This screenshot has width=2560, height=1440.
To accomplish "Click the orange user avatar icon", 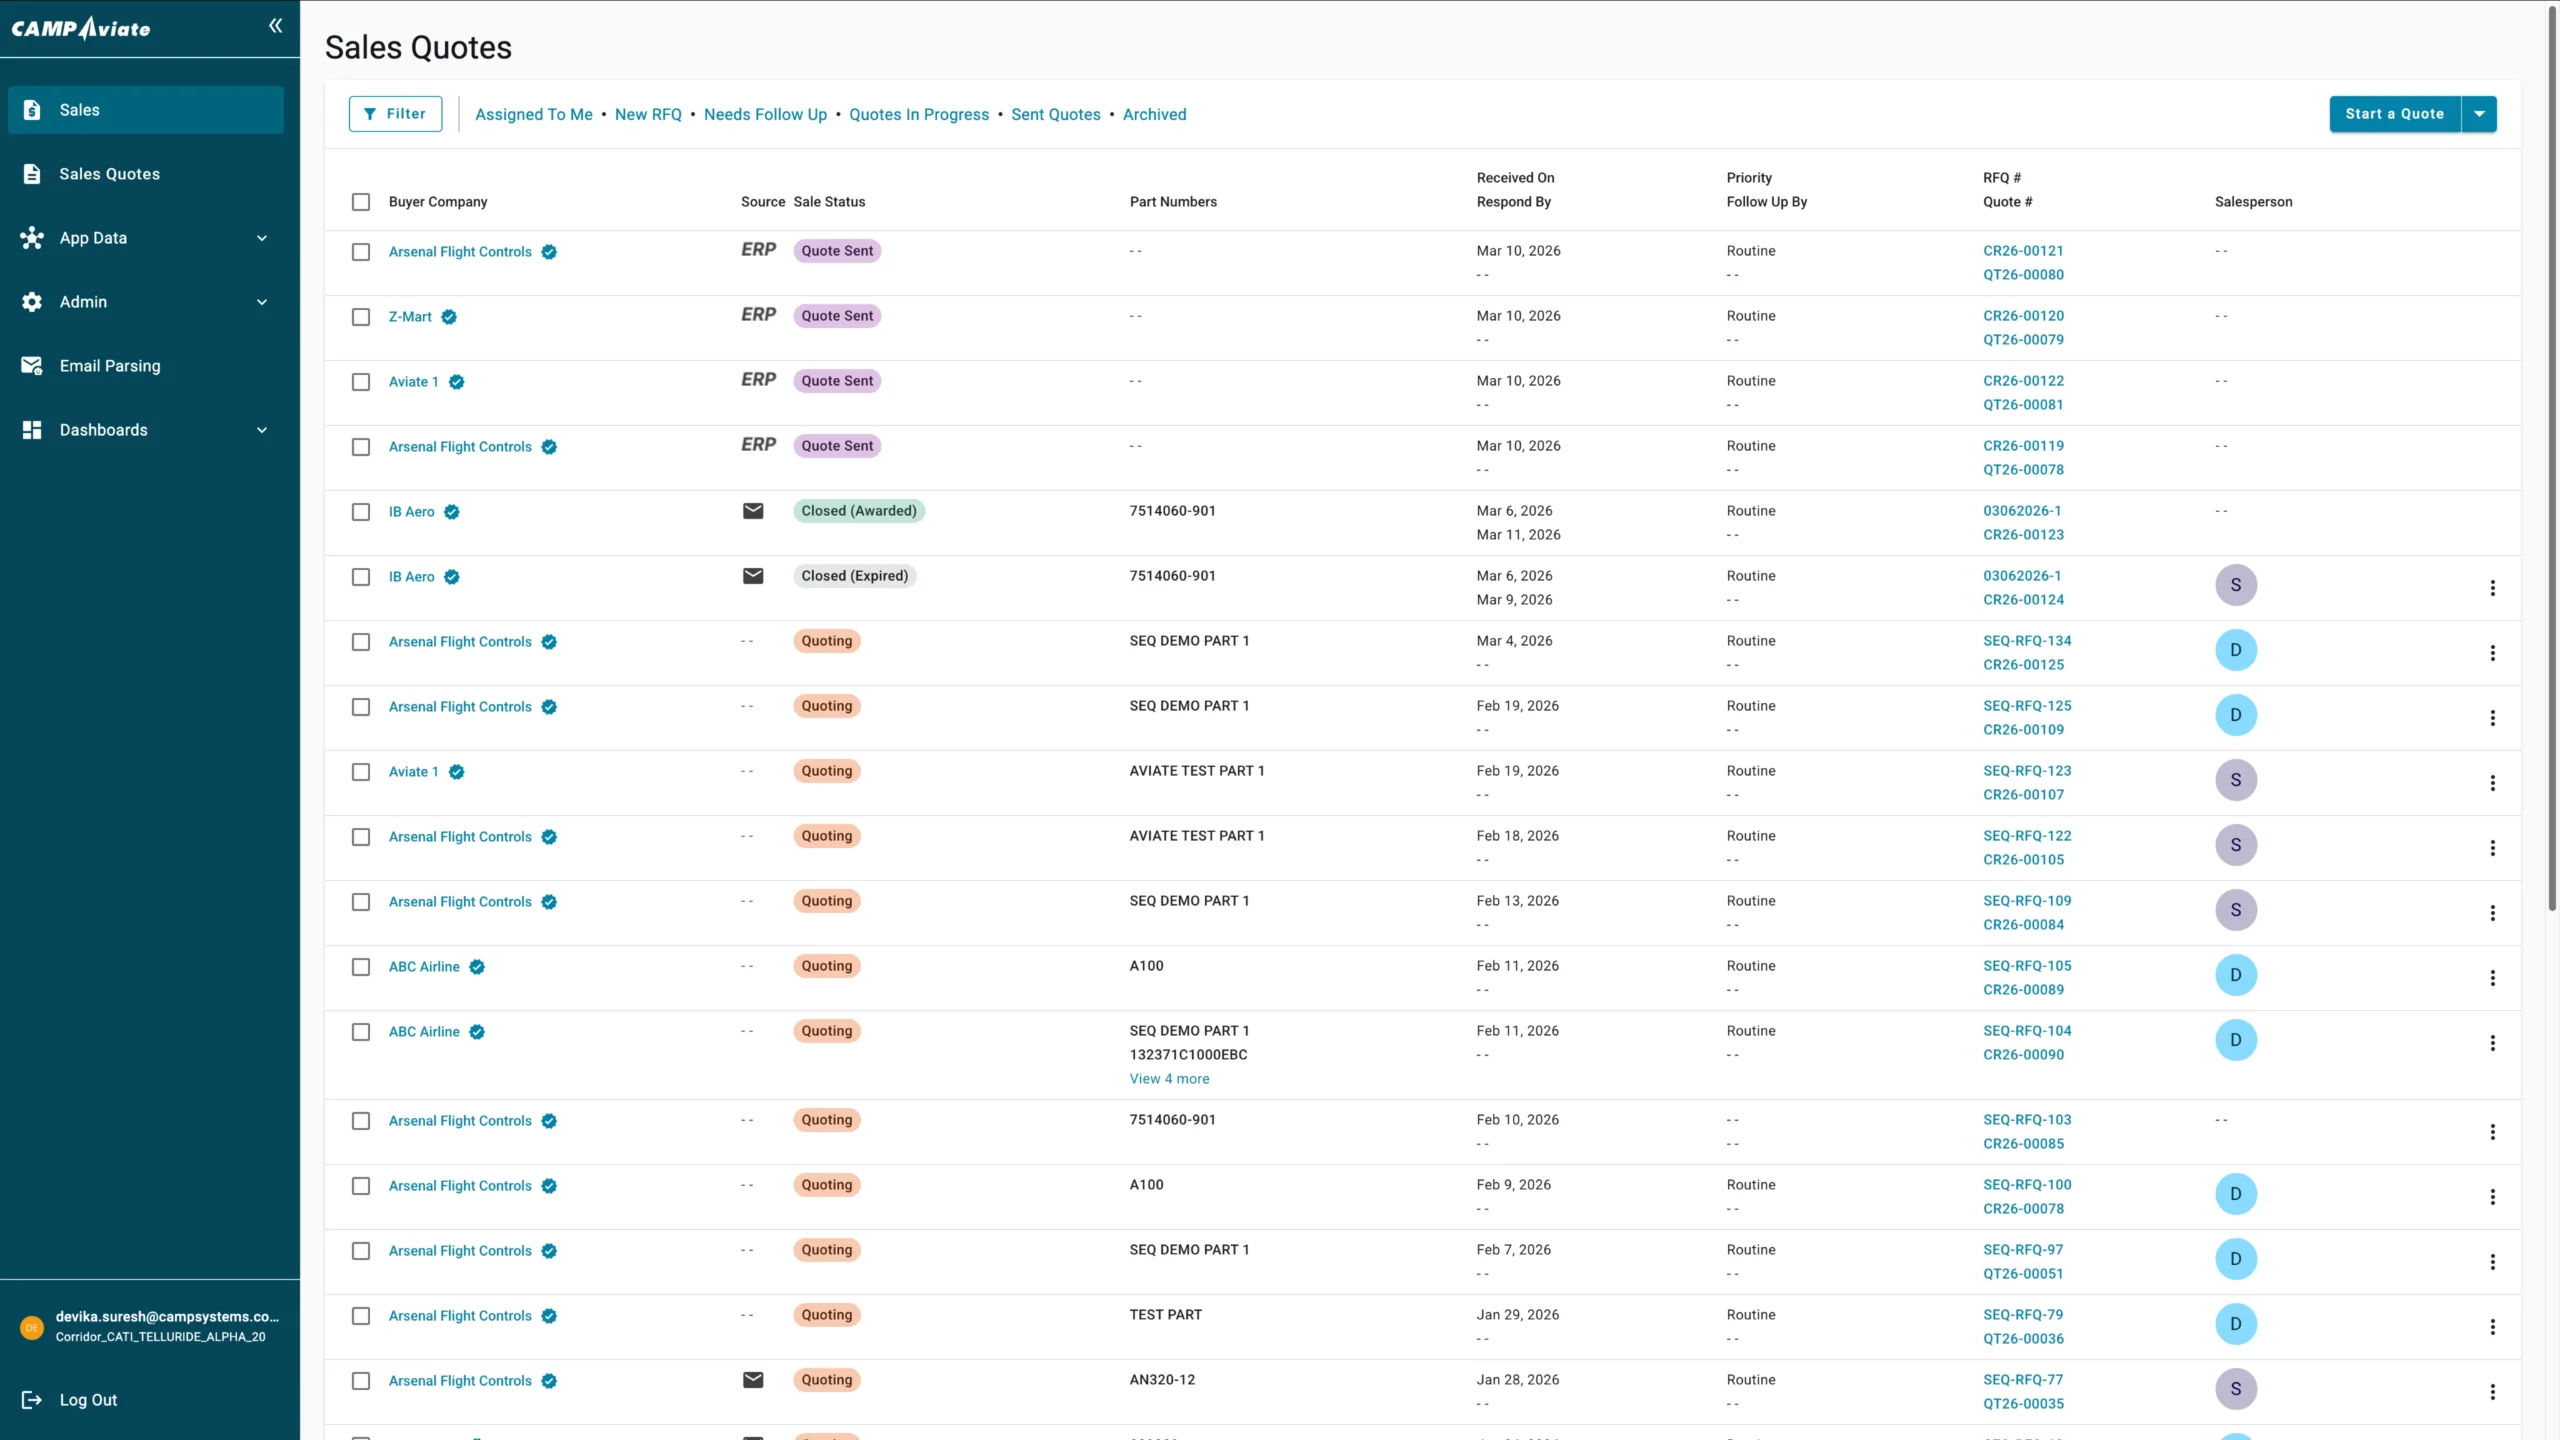I will tap(32, 1327).
